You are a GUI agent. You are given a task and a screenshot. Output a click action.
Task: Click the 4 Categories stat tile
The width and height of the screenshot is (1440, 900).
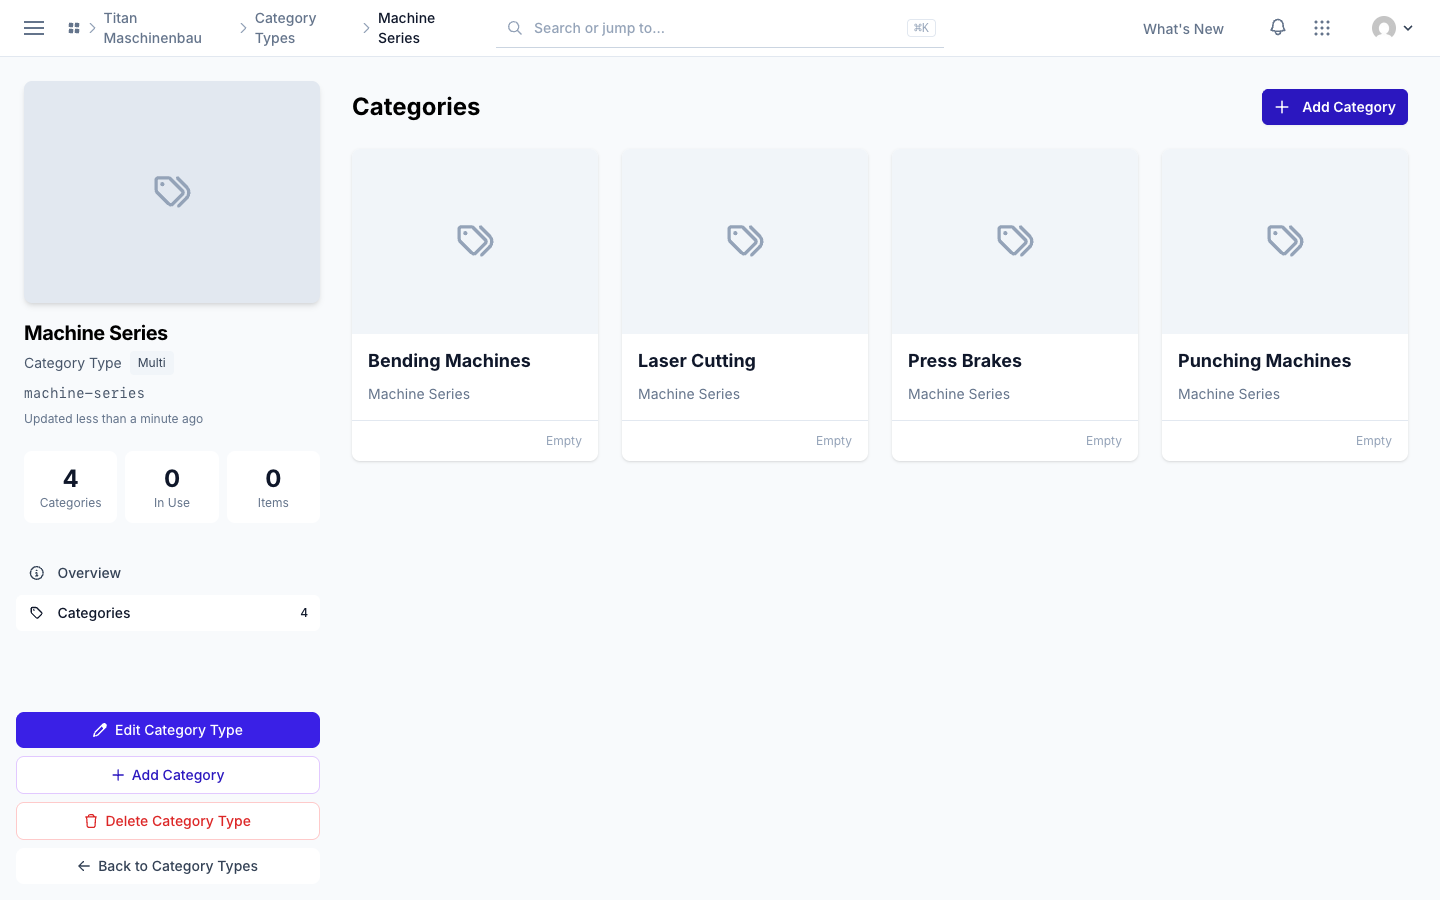[70, 487]
